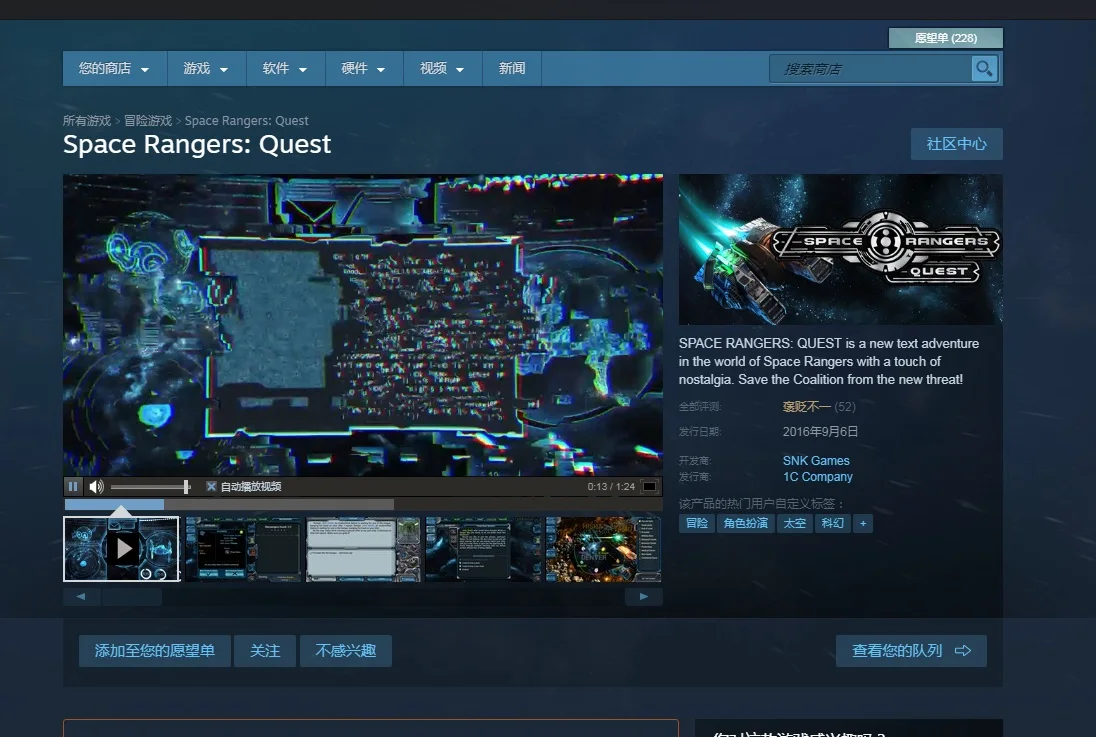Seek along the video progress bar

(x=363, y=504)
